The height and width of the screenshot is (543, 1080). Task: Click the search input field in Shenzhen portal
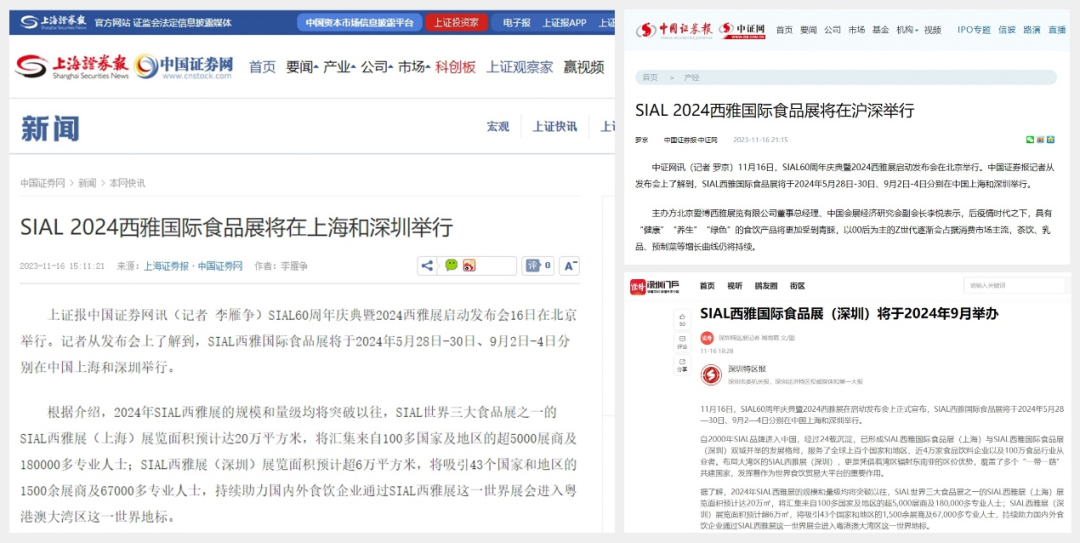tap(1008, 285)
